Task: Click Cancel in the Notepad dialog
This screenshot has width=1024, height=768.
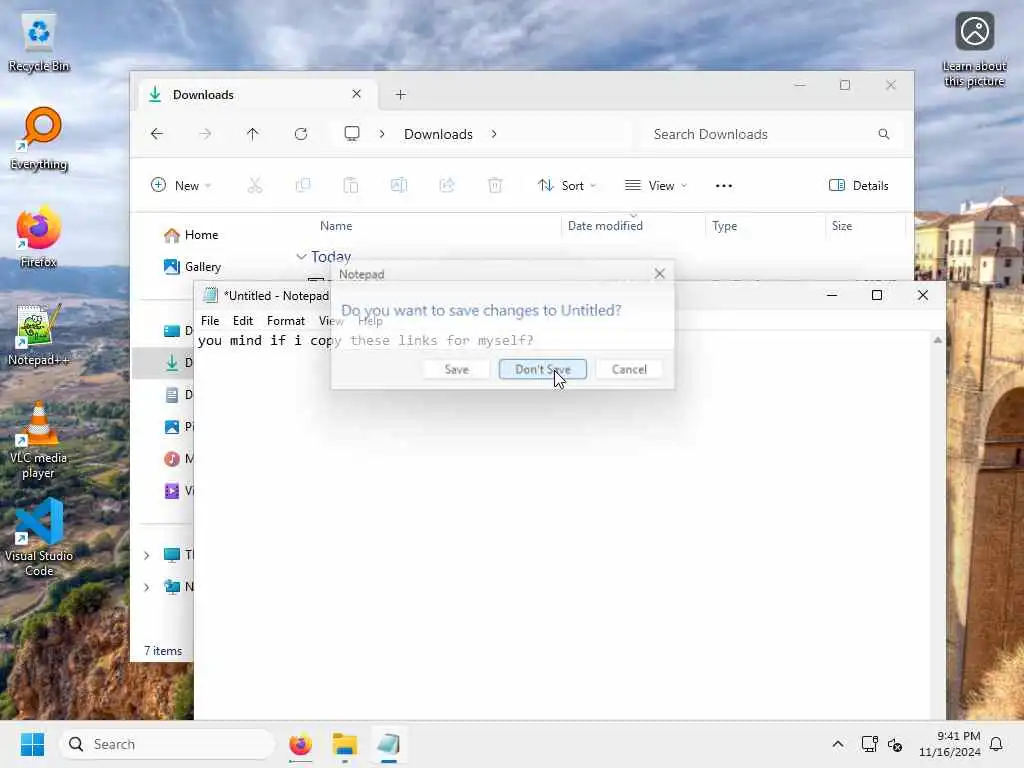Action: (x=629, y=369)
